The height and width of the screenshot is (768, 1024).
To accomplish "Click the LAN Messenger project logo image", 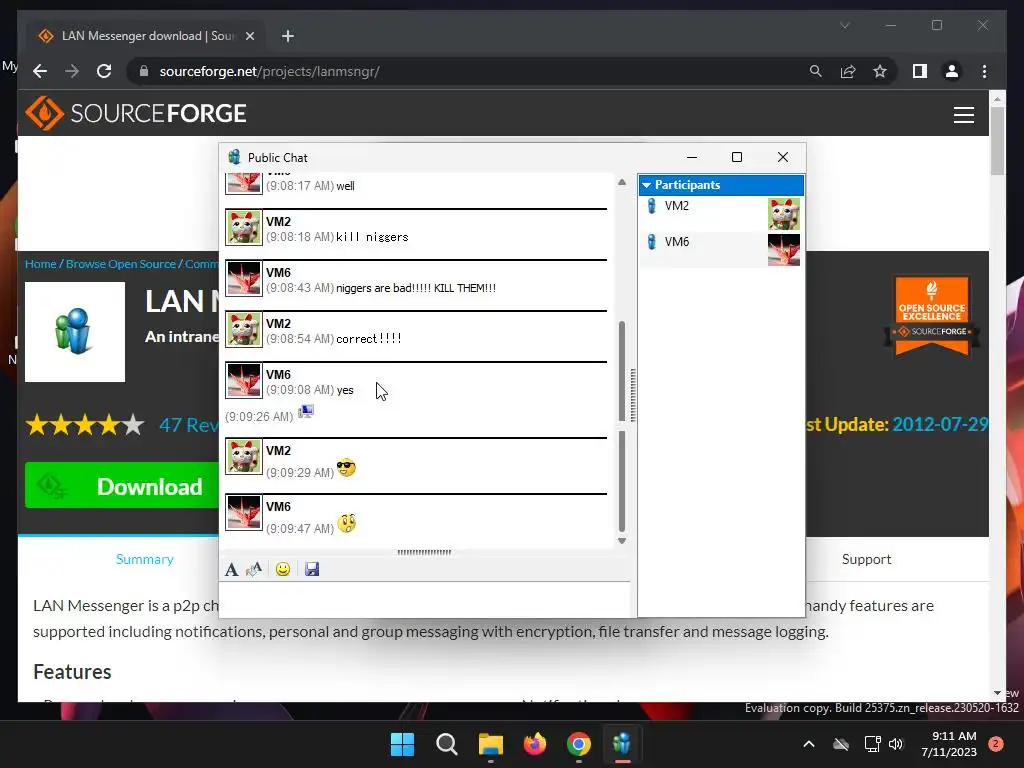I will [x=74, y=332].
